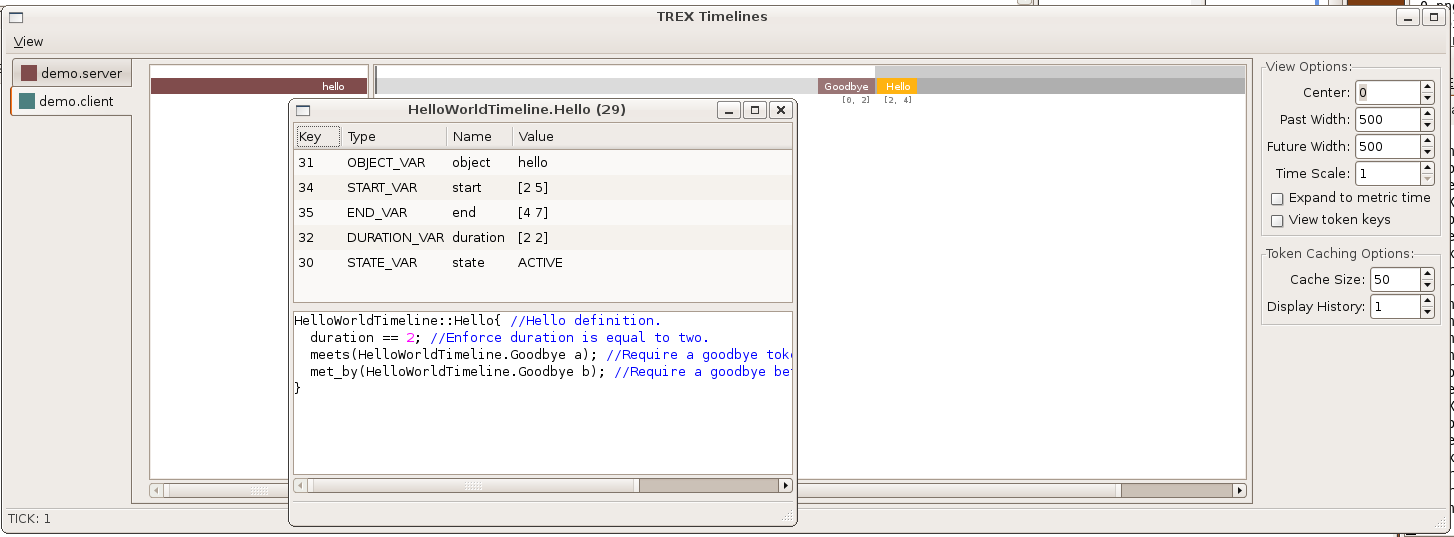Click the Time Scale input field
The height and width of the screenshot is (537, 1454).
[1388, 173]
